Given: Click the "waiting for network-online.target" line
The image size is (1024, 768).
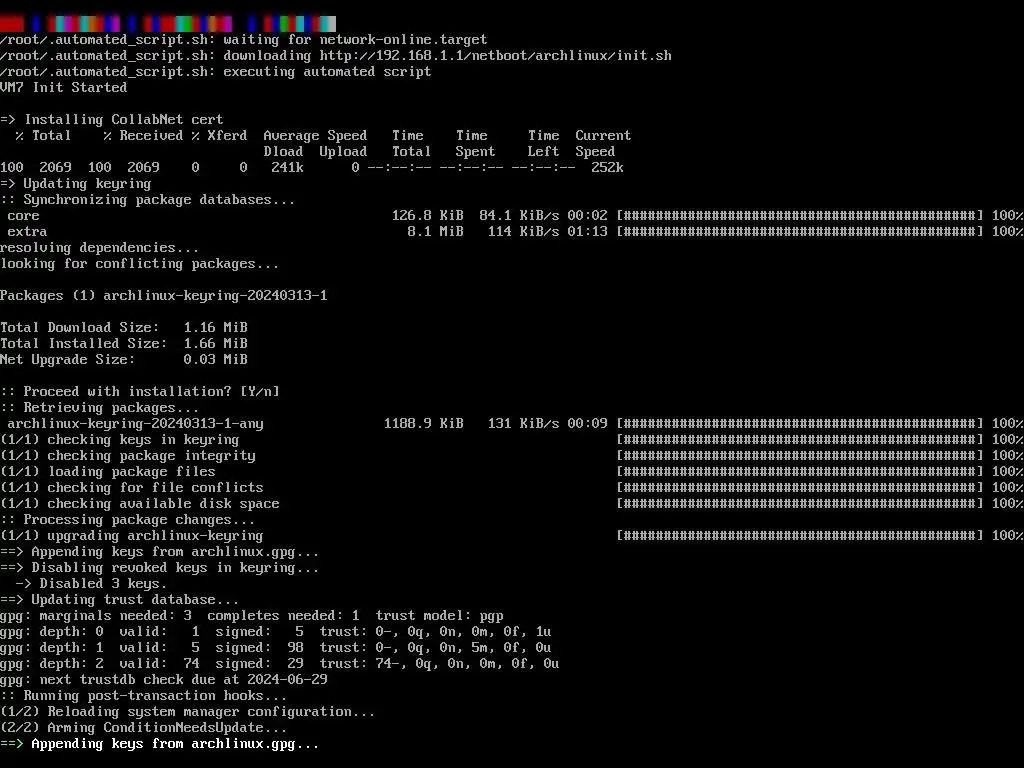Looking at the screenshot, I should pos(244,40).
